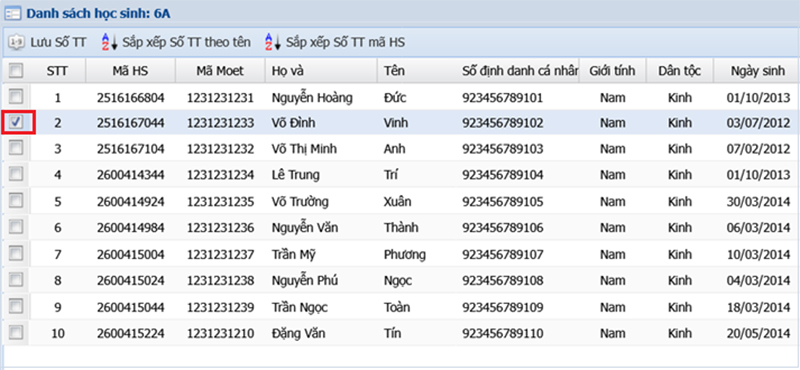Click Mã Moet value 1231231232
This screenshot has width=800, height=370.
pos(220,149)
